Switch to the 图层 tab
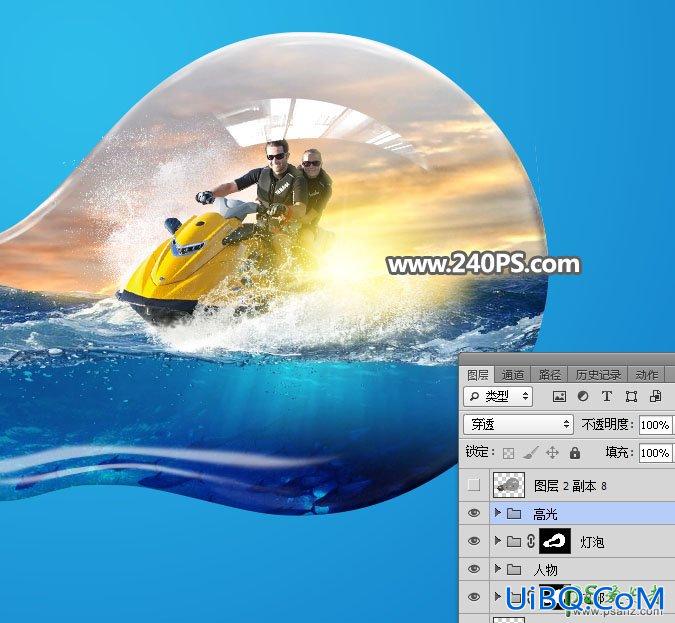 point(477,375)
